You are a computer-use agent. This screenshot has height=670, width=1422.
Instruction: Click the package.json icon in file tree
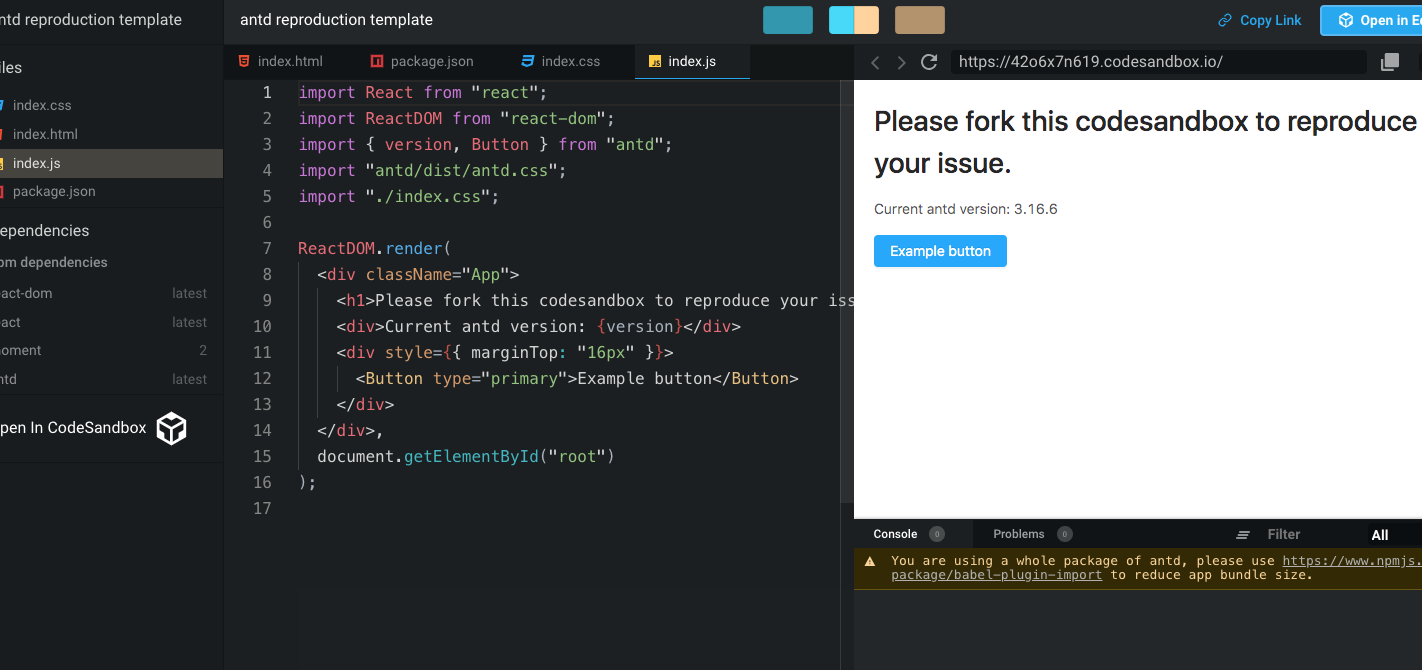coord(4,191)
